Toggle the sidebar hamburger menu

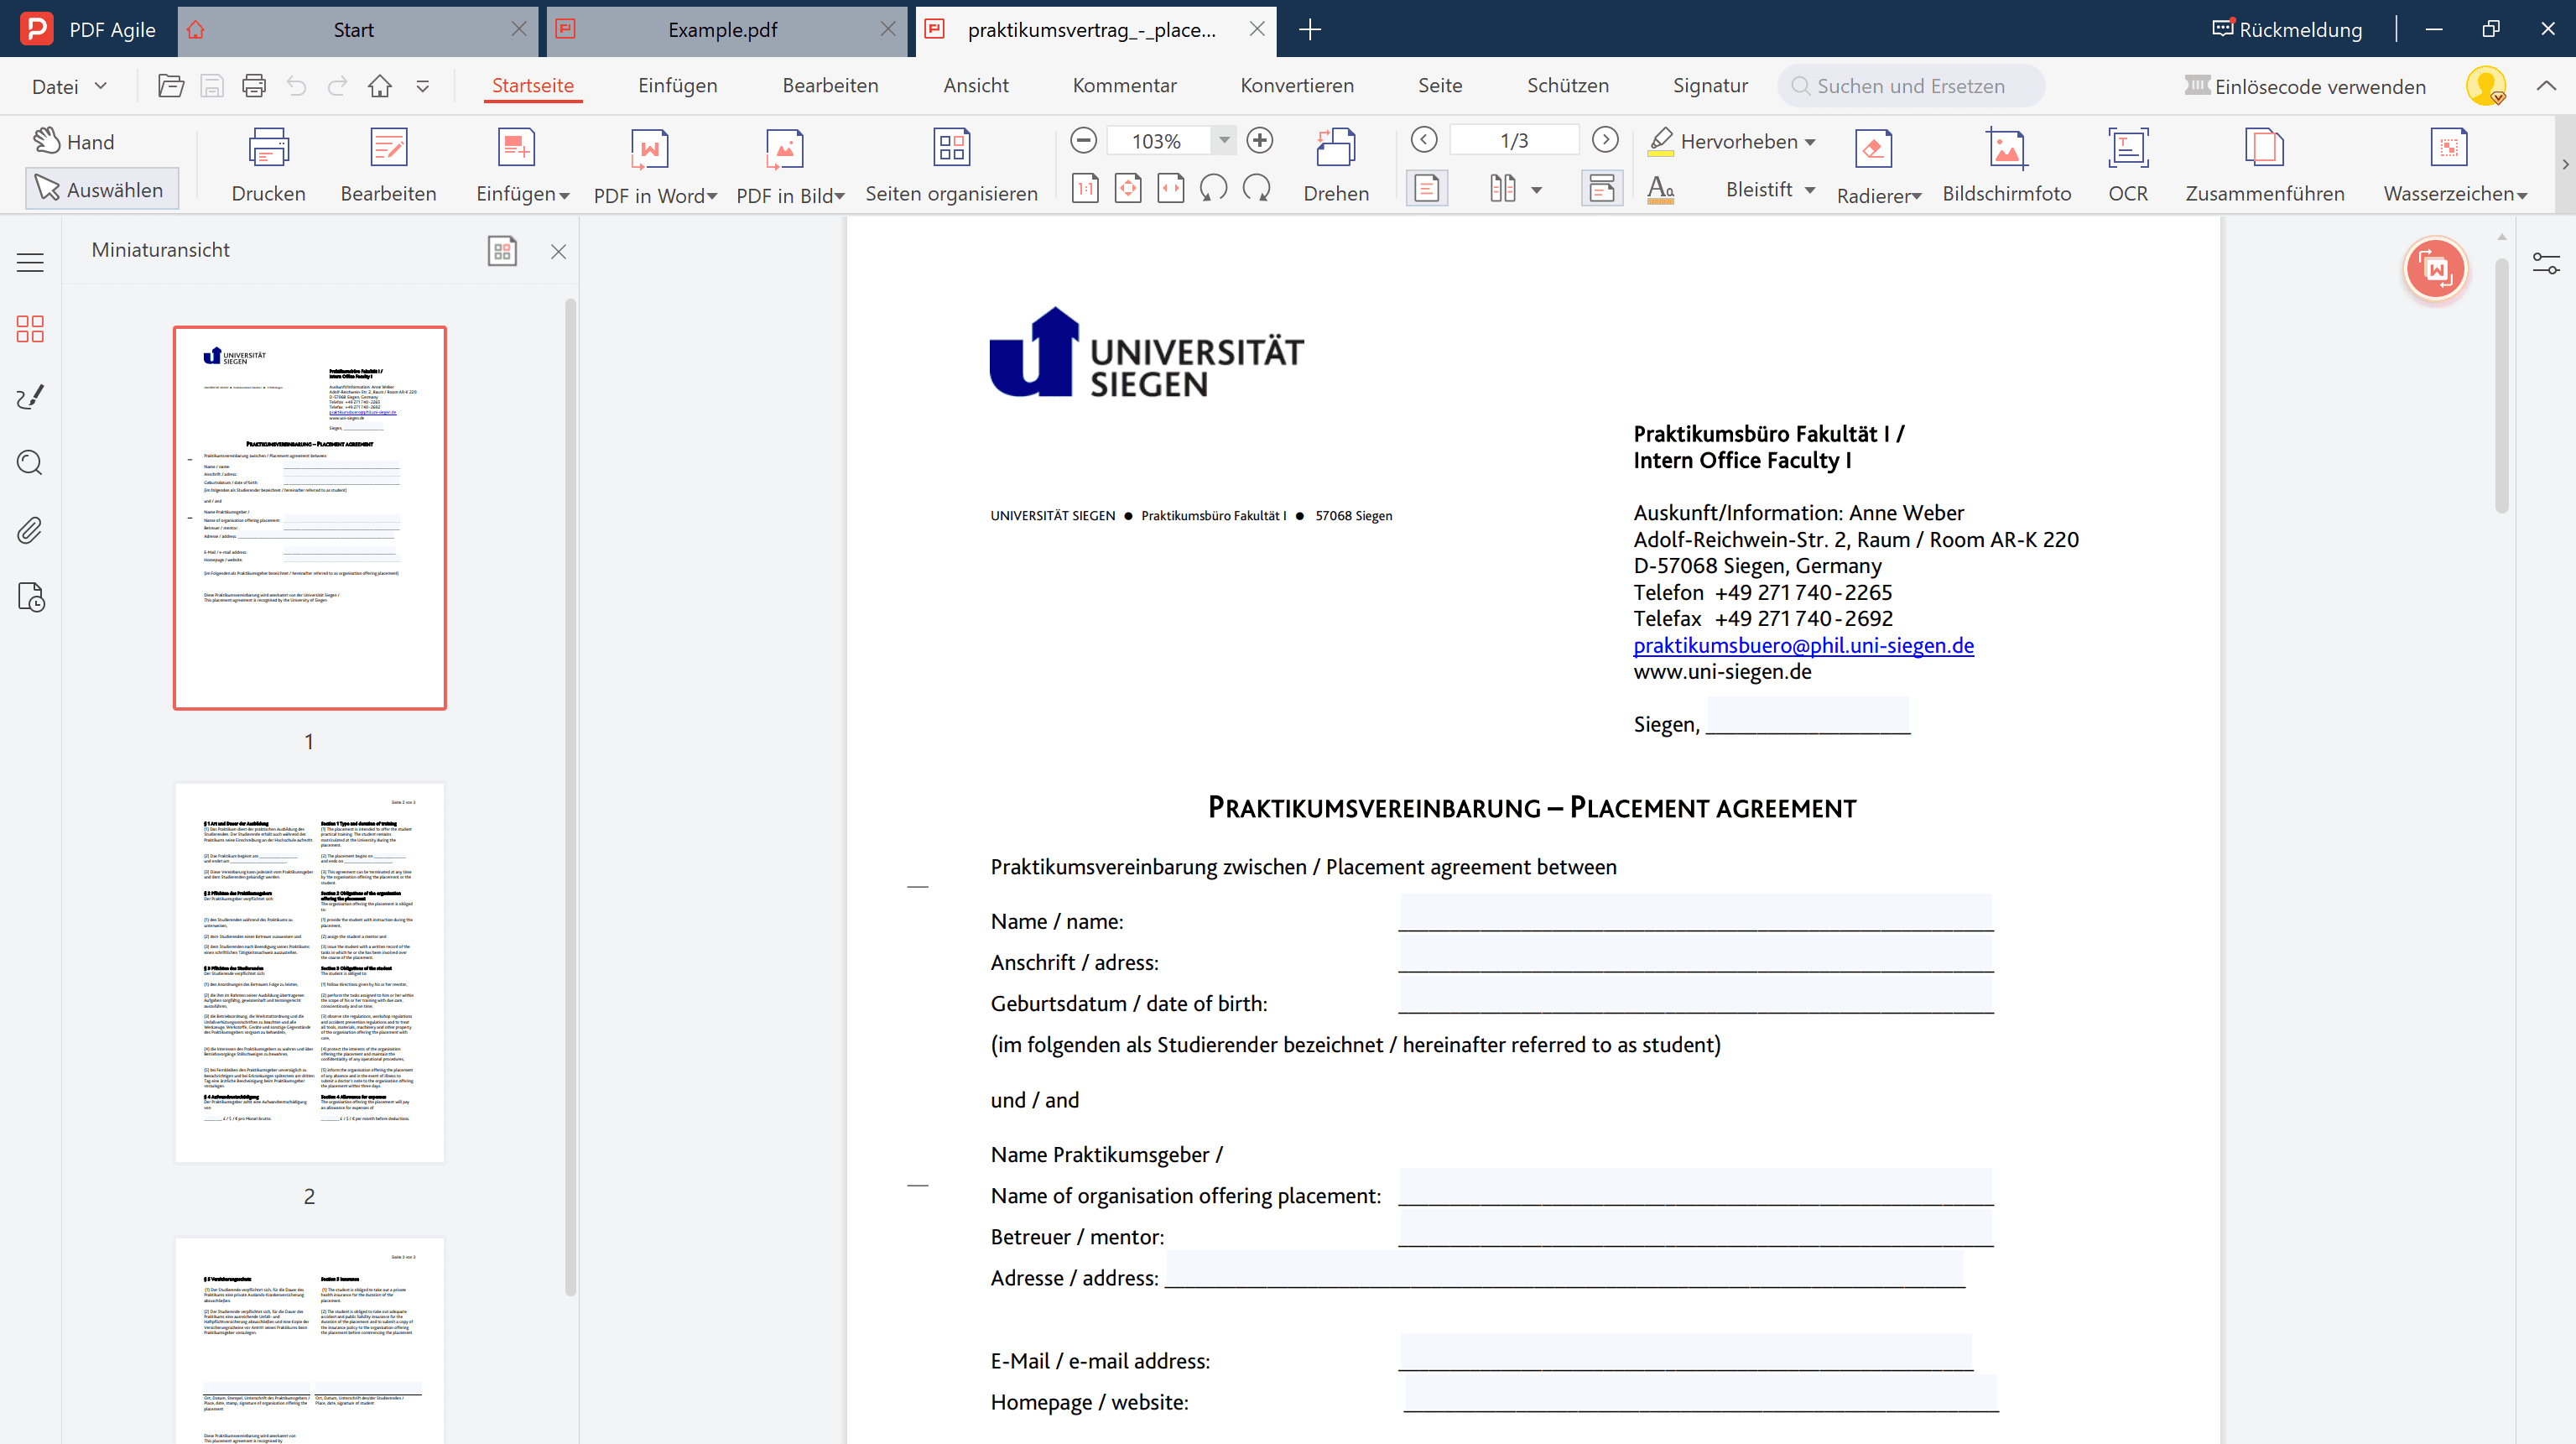coord(30,262)
